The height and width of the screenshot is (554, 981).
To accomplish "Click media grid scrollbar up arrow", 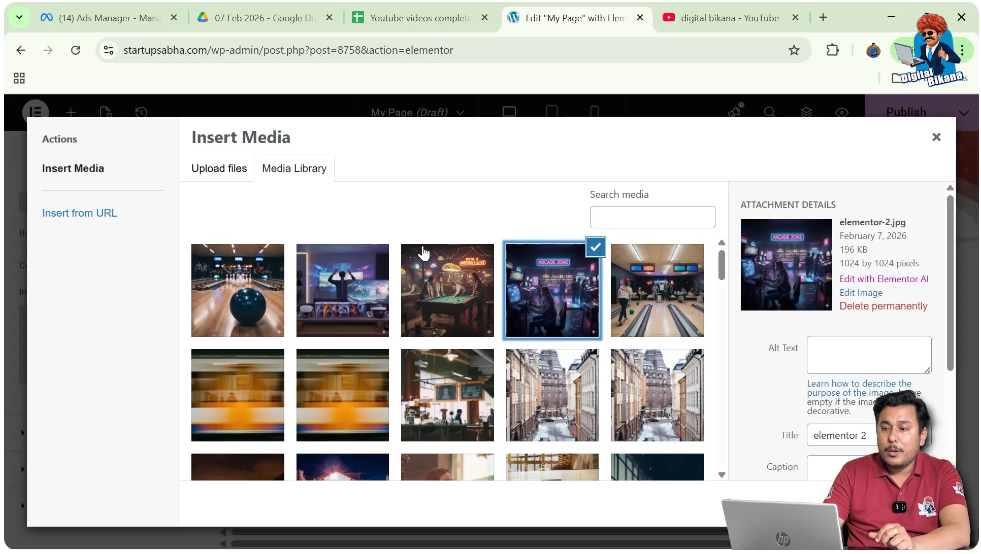I will pyautogui.click(x=721, y=243).
